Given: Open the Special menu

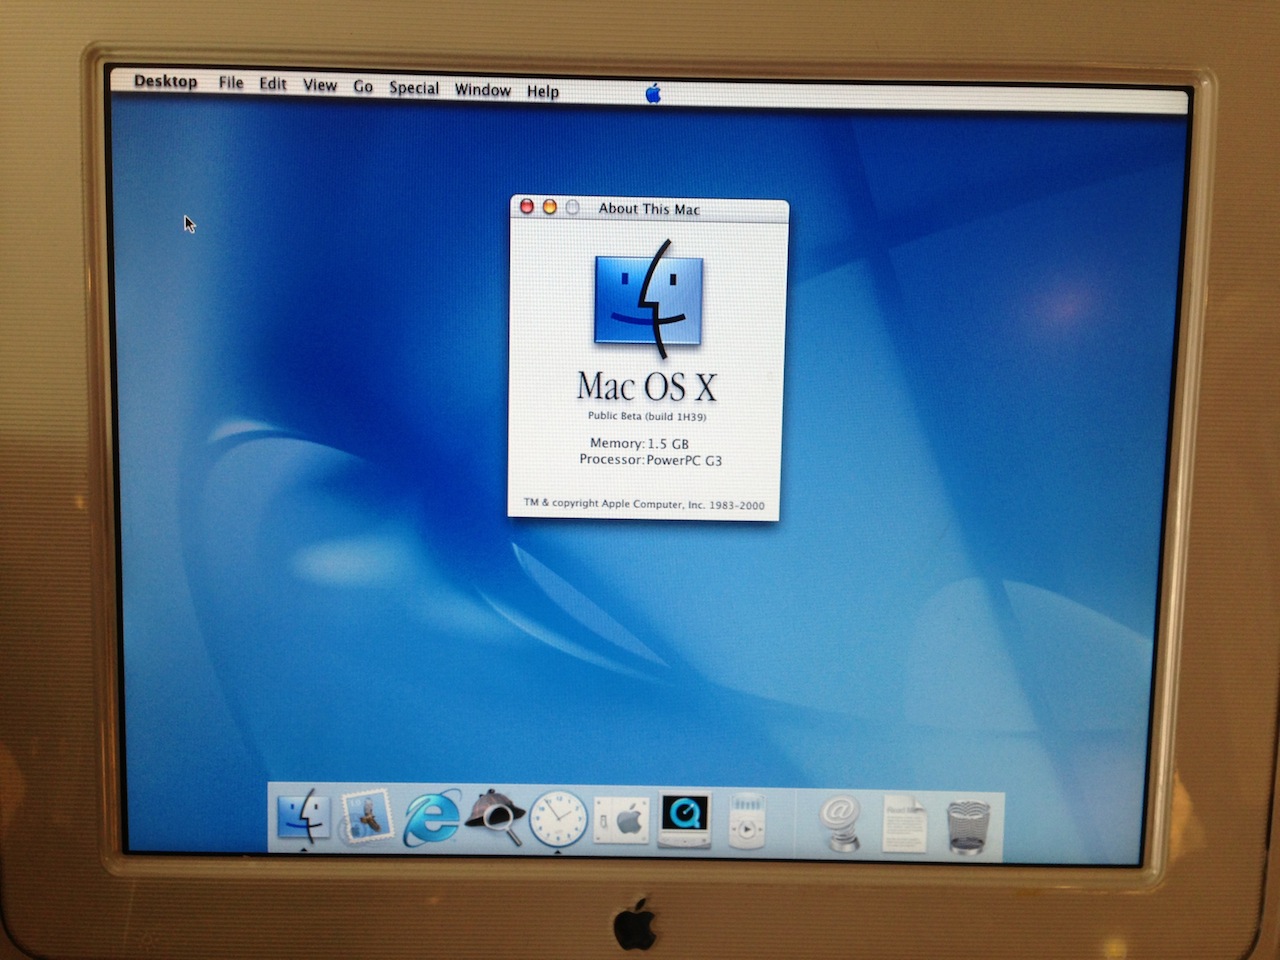Looking at the screenshot, I should click(414, 88).
